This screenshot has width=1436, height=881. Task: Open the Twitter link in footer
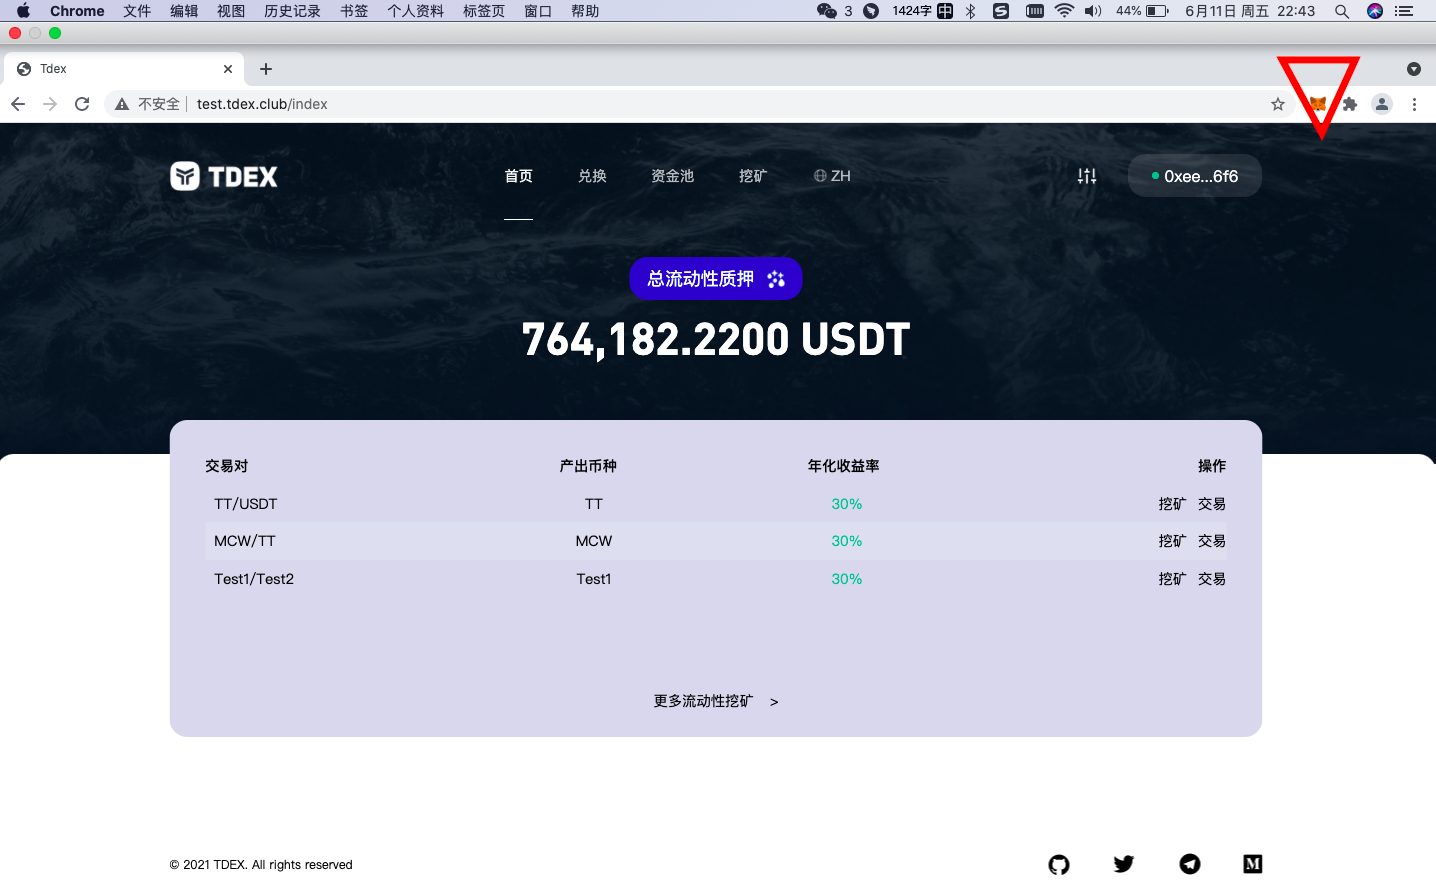(x=1124, y=864)
